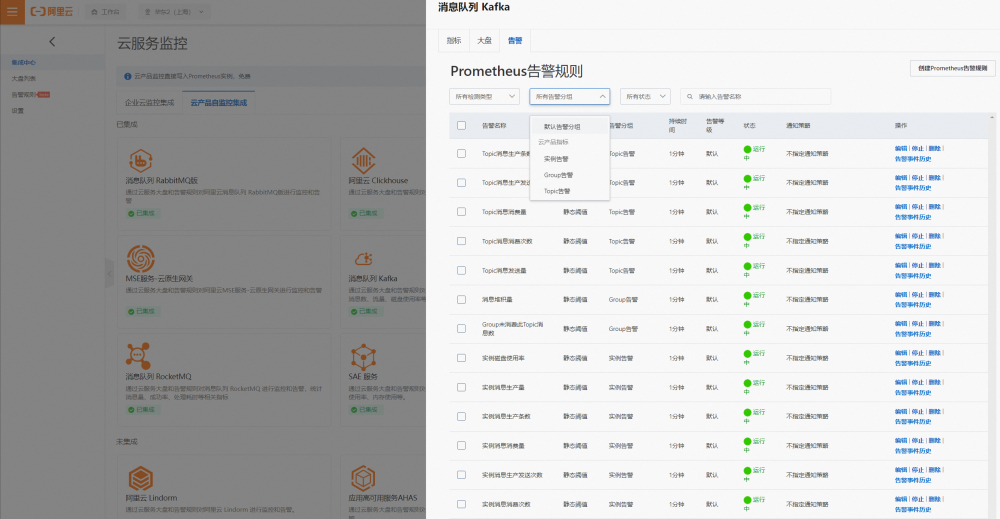Viewport: 1000px width, 519px height.
Task: Click the sidebar collapse handle on the page edge
Action: 110,274
